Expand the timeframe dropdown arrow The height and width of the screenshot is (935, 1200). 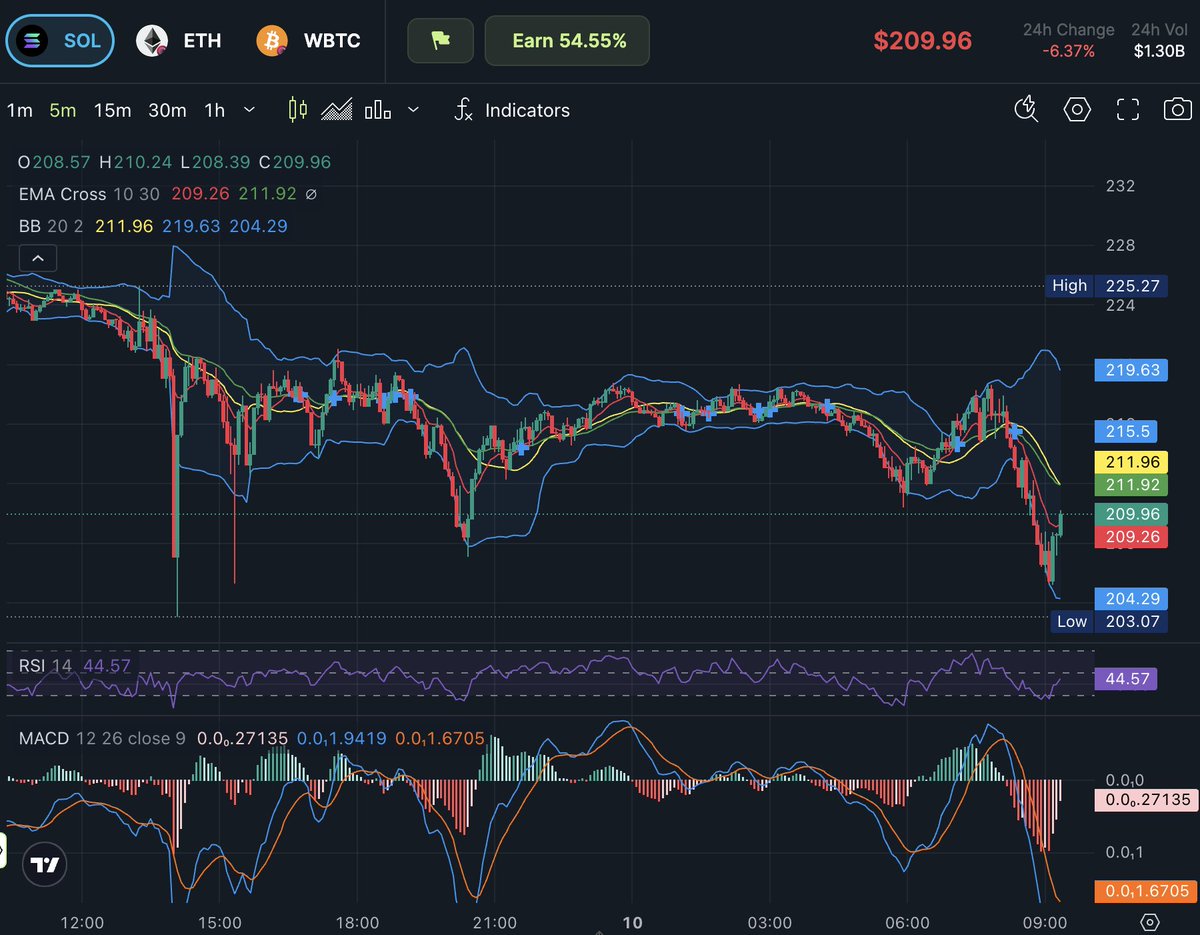(x=249, y=110)
